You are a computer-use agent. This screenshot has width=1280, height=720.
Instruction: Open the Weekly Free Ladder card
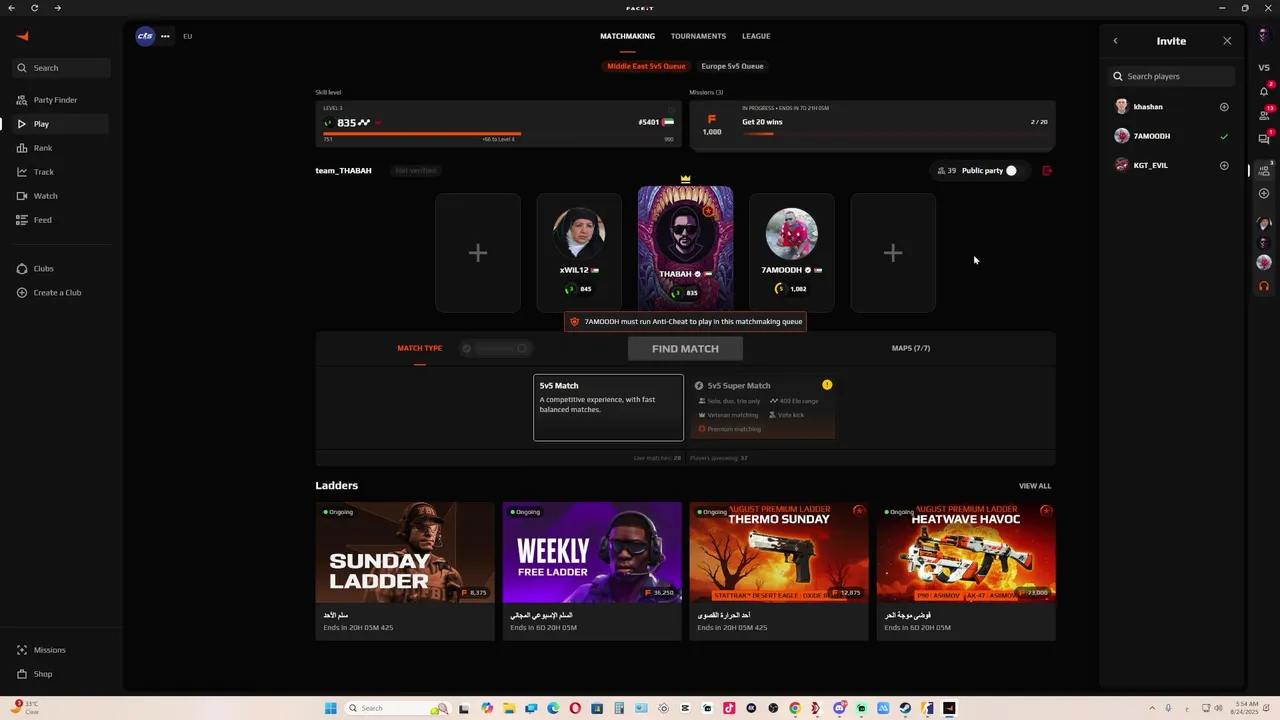(592, 571)
